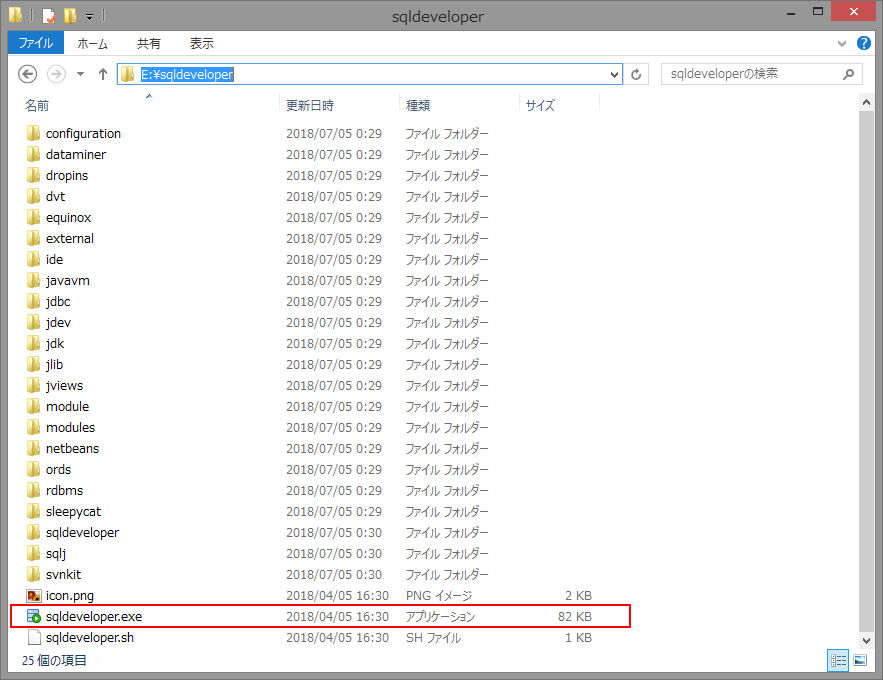
Task: Switch to large thumbnails view layout
Action: tap(860, 660)
